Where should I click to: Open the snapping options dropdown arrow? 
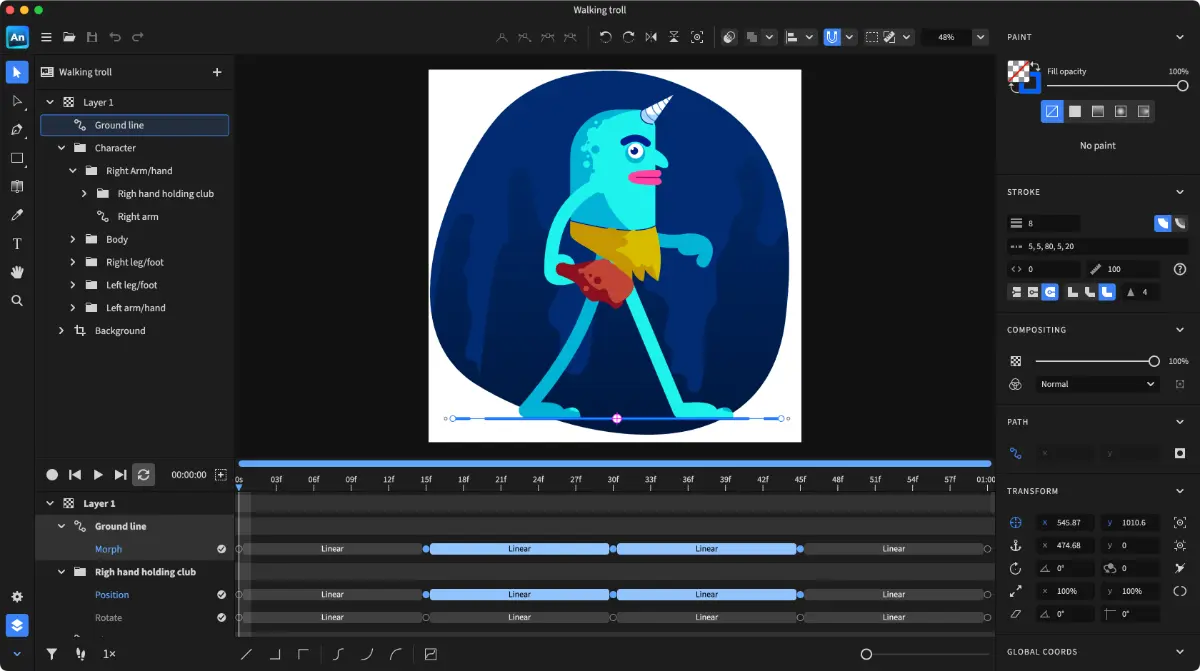pos(850,37)
